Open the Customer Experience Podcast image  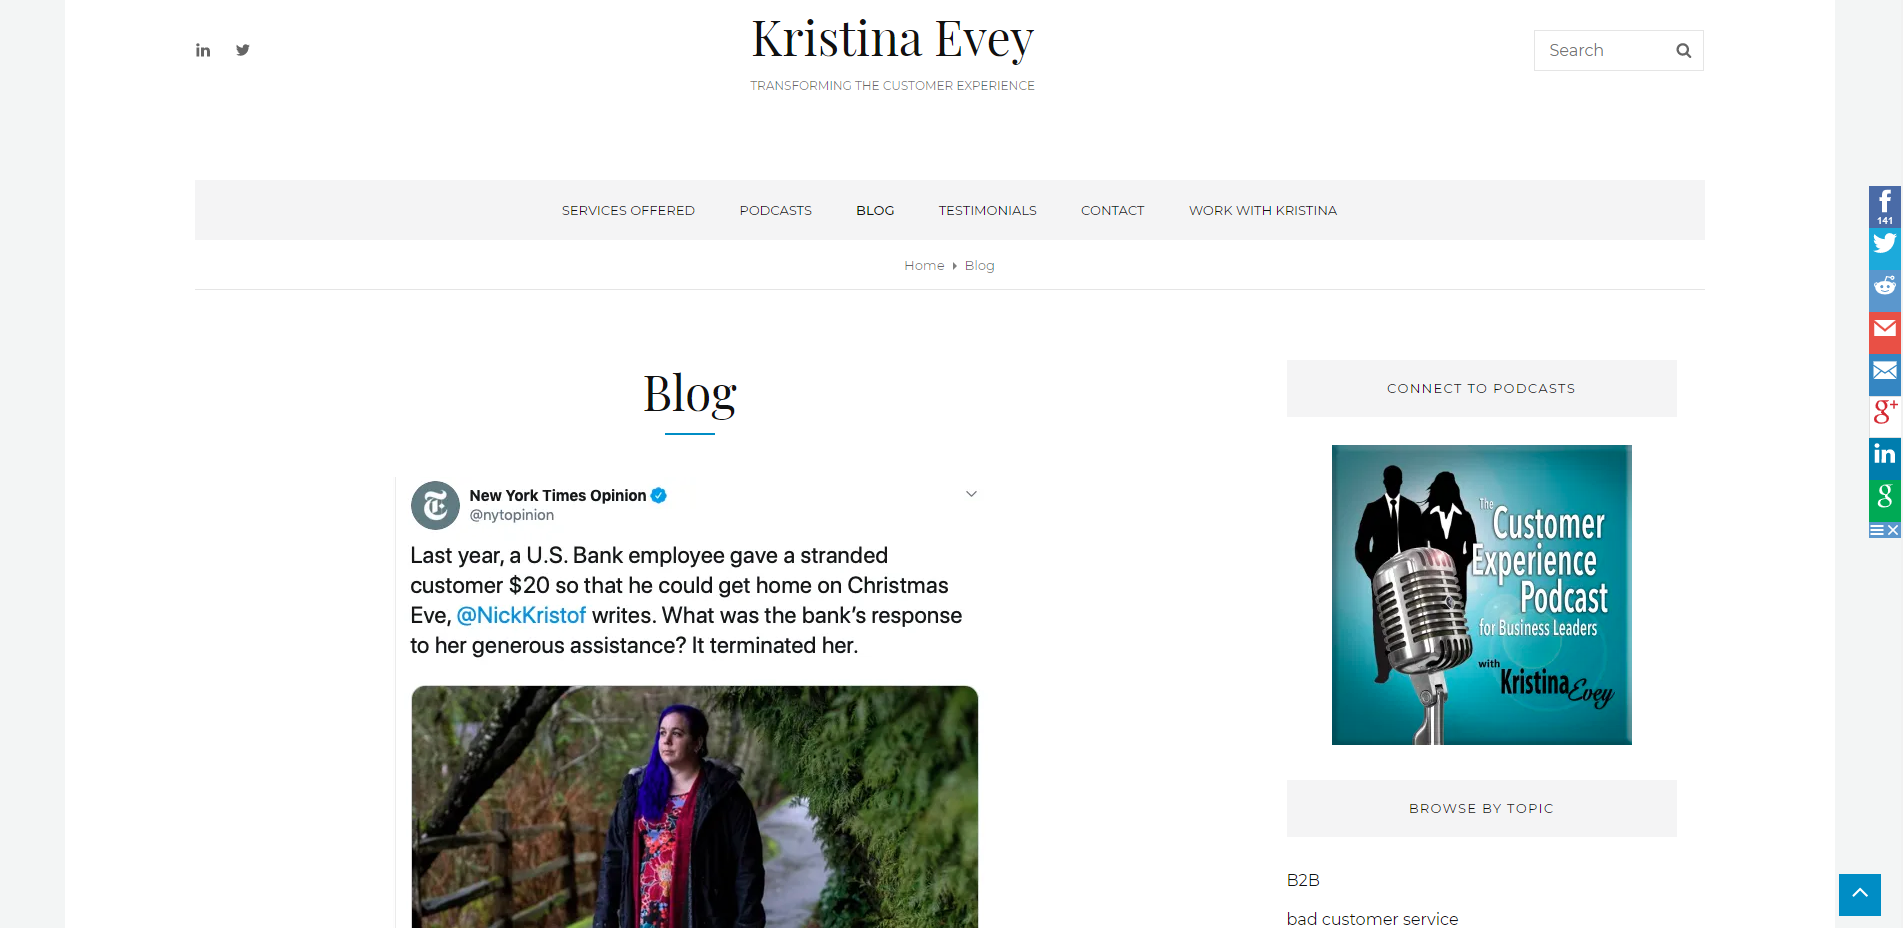click(x=1482, y=595)
